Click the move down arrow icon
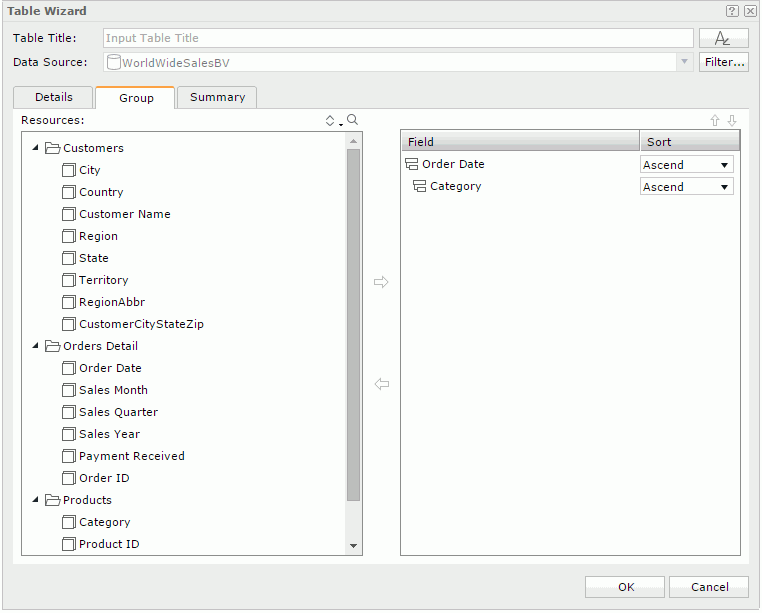 [x=732, y=120]
